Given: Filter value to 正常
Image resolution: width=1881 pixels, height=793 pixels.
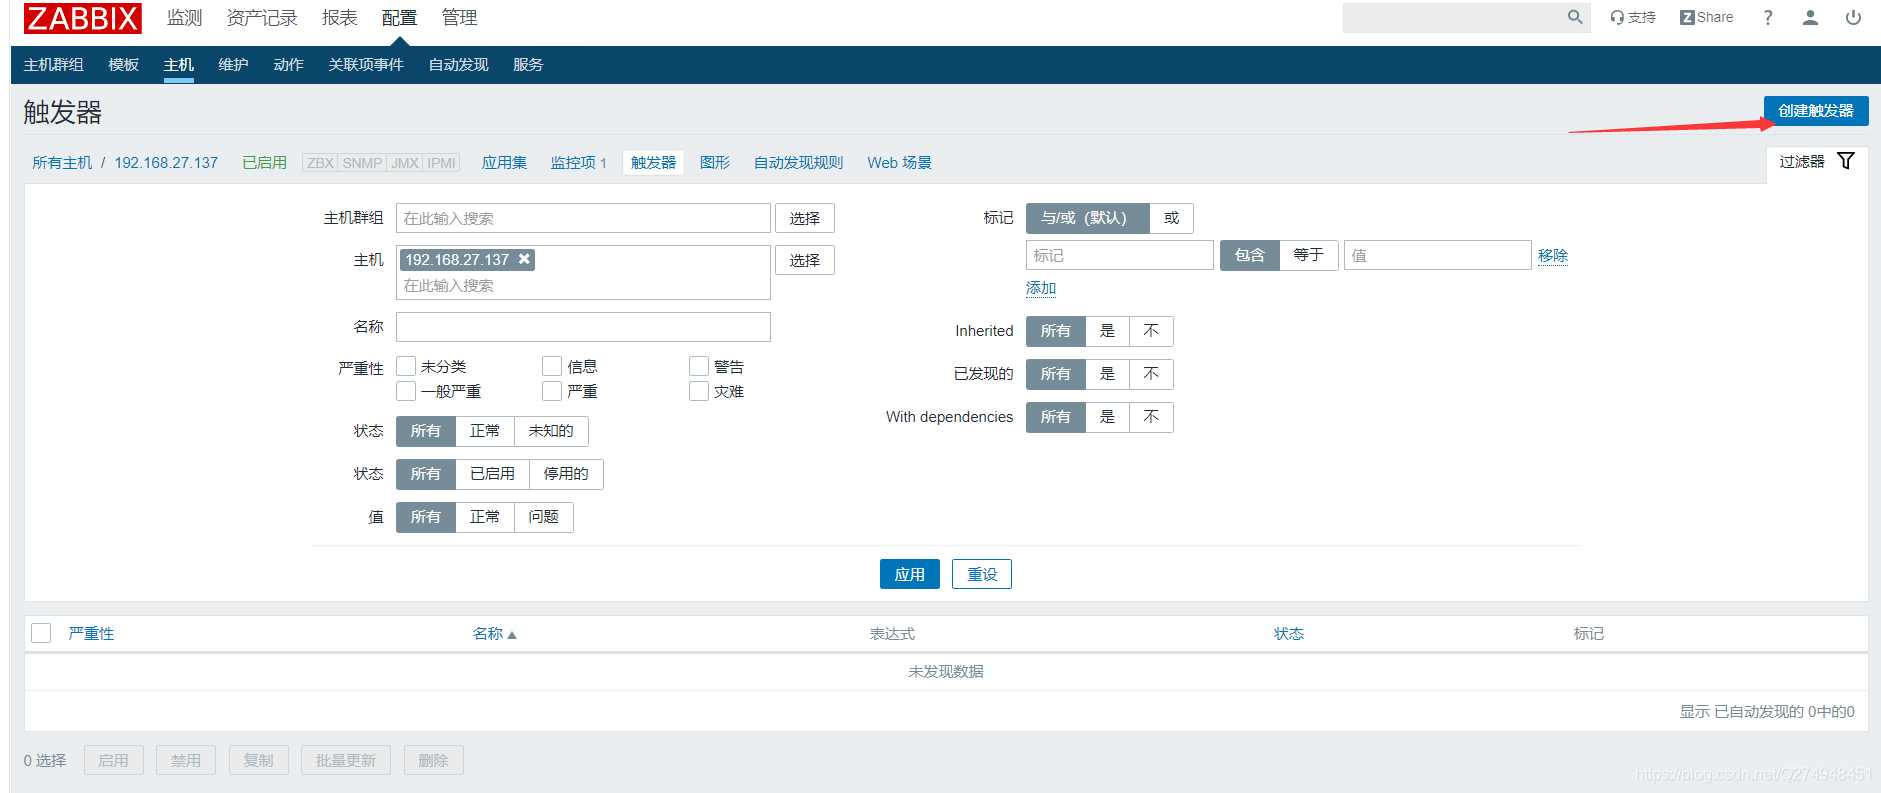Looking at the screenshot, I should click(485, 517).
